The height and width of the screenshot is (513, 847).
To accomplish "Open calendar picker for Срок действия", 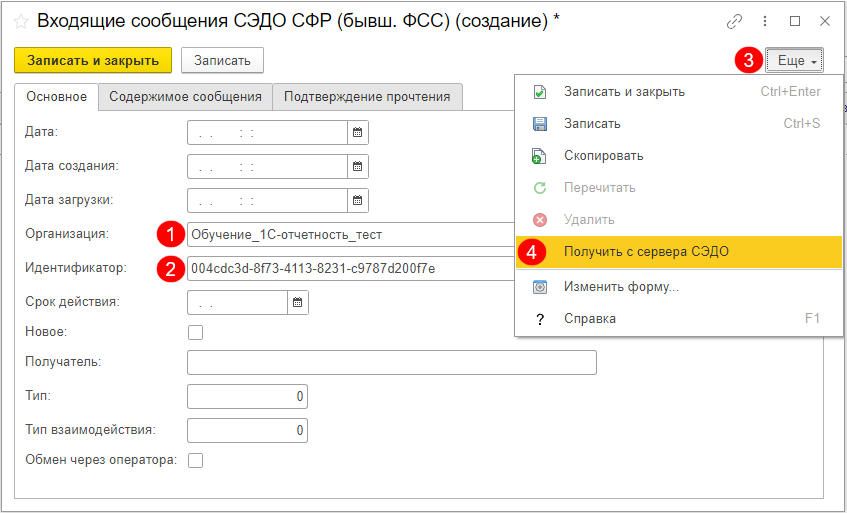I will pos(298,302).
